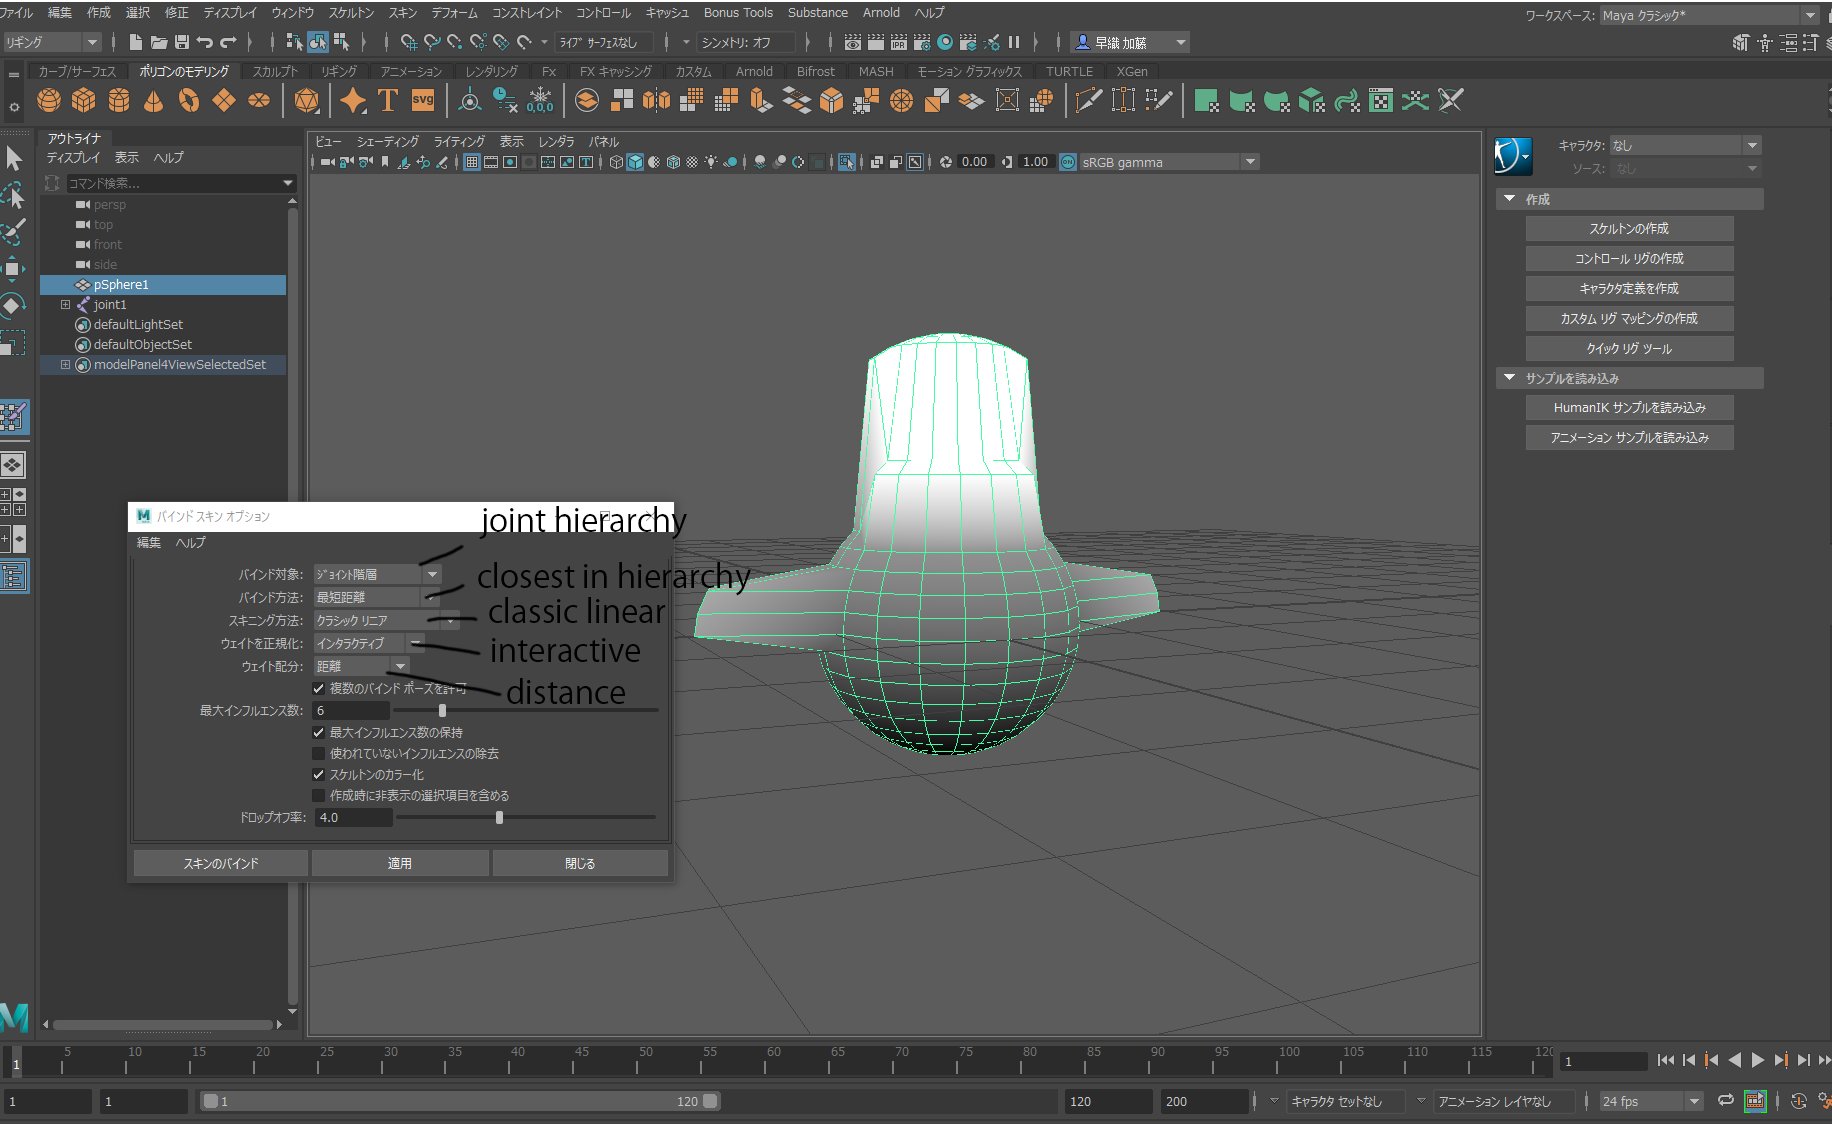1832x1124 pixels.
Task: Click the polygon cone shelf icon
Action: click(153, 100)
